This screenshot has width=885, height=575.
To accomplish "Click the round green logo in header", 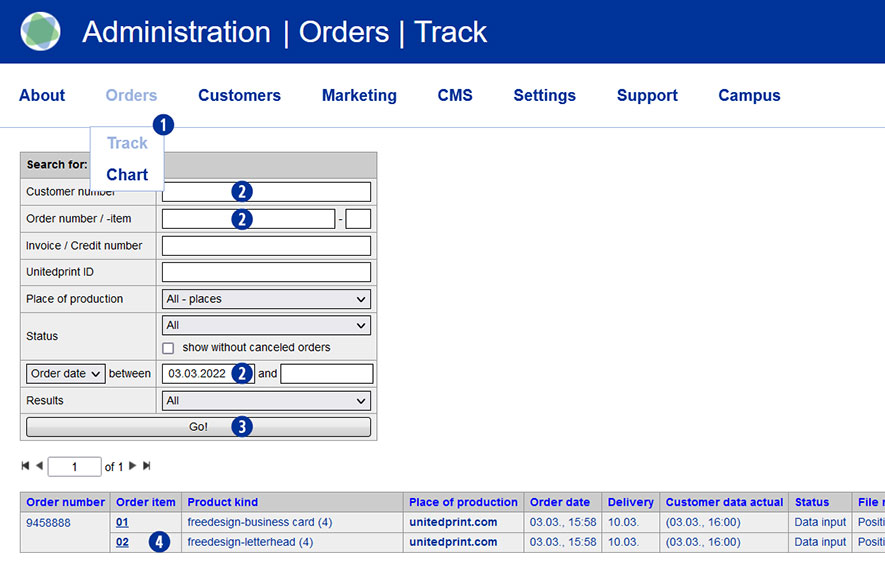I will [40, 32].
